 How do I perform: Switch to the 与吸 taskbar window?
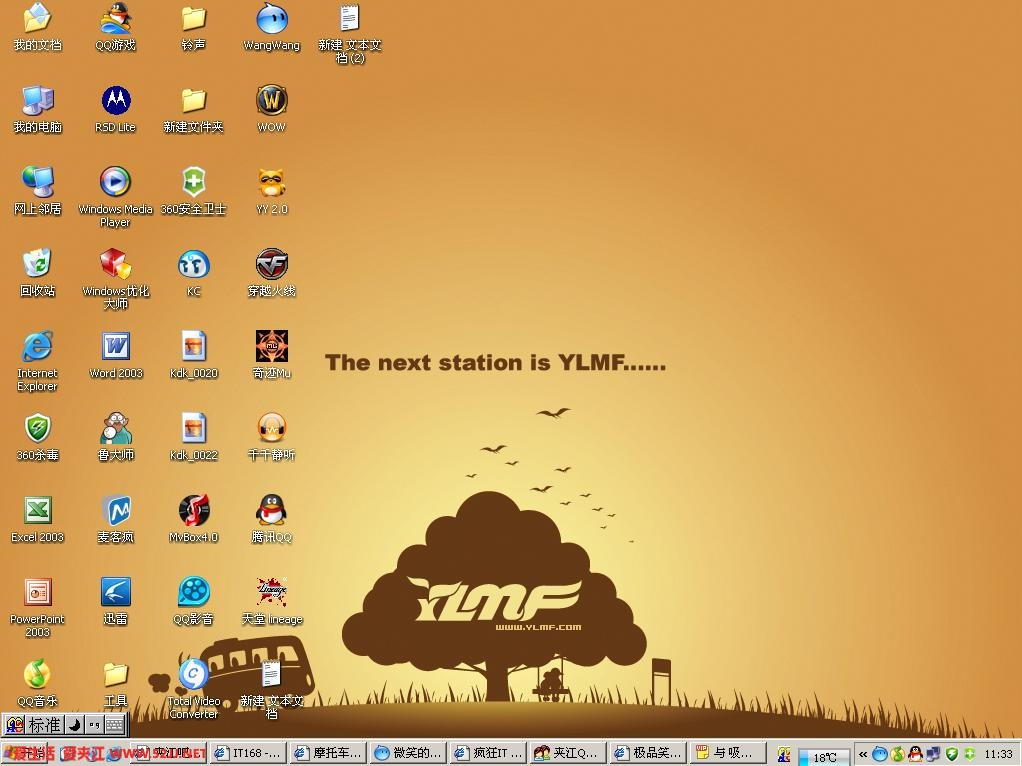click(727, 753)
